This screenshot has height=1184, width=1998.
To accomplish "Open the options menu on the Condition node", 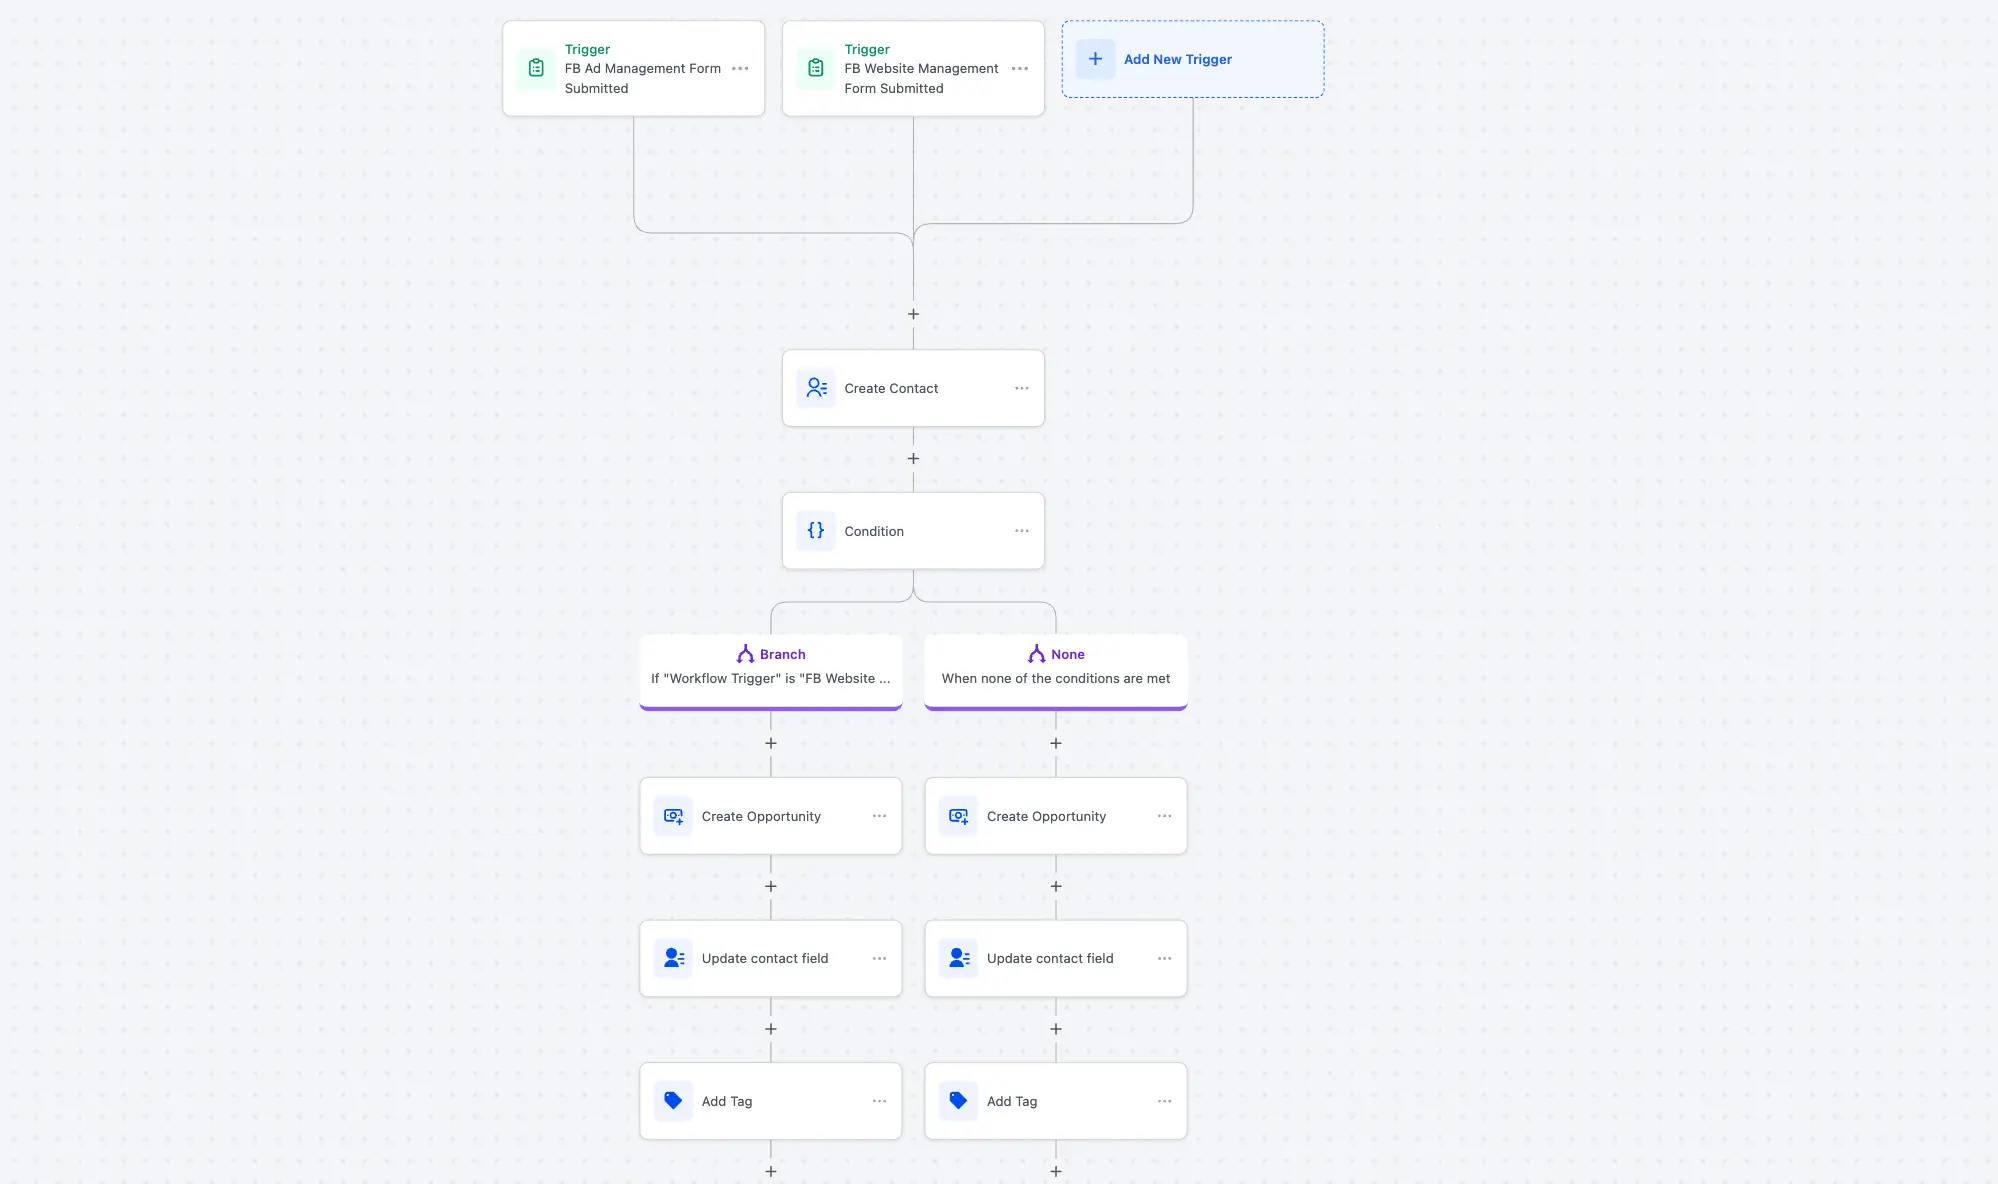I will tap(1021, 530).
